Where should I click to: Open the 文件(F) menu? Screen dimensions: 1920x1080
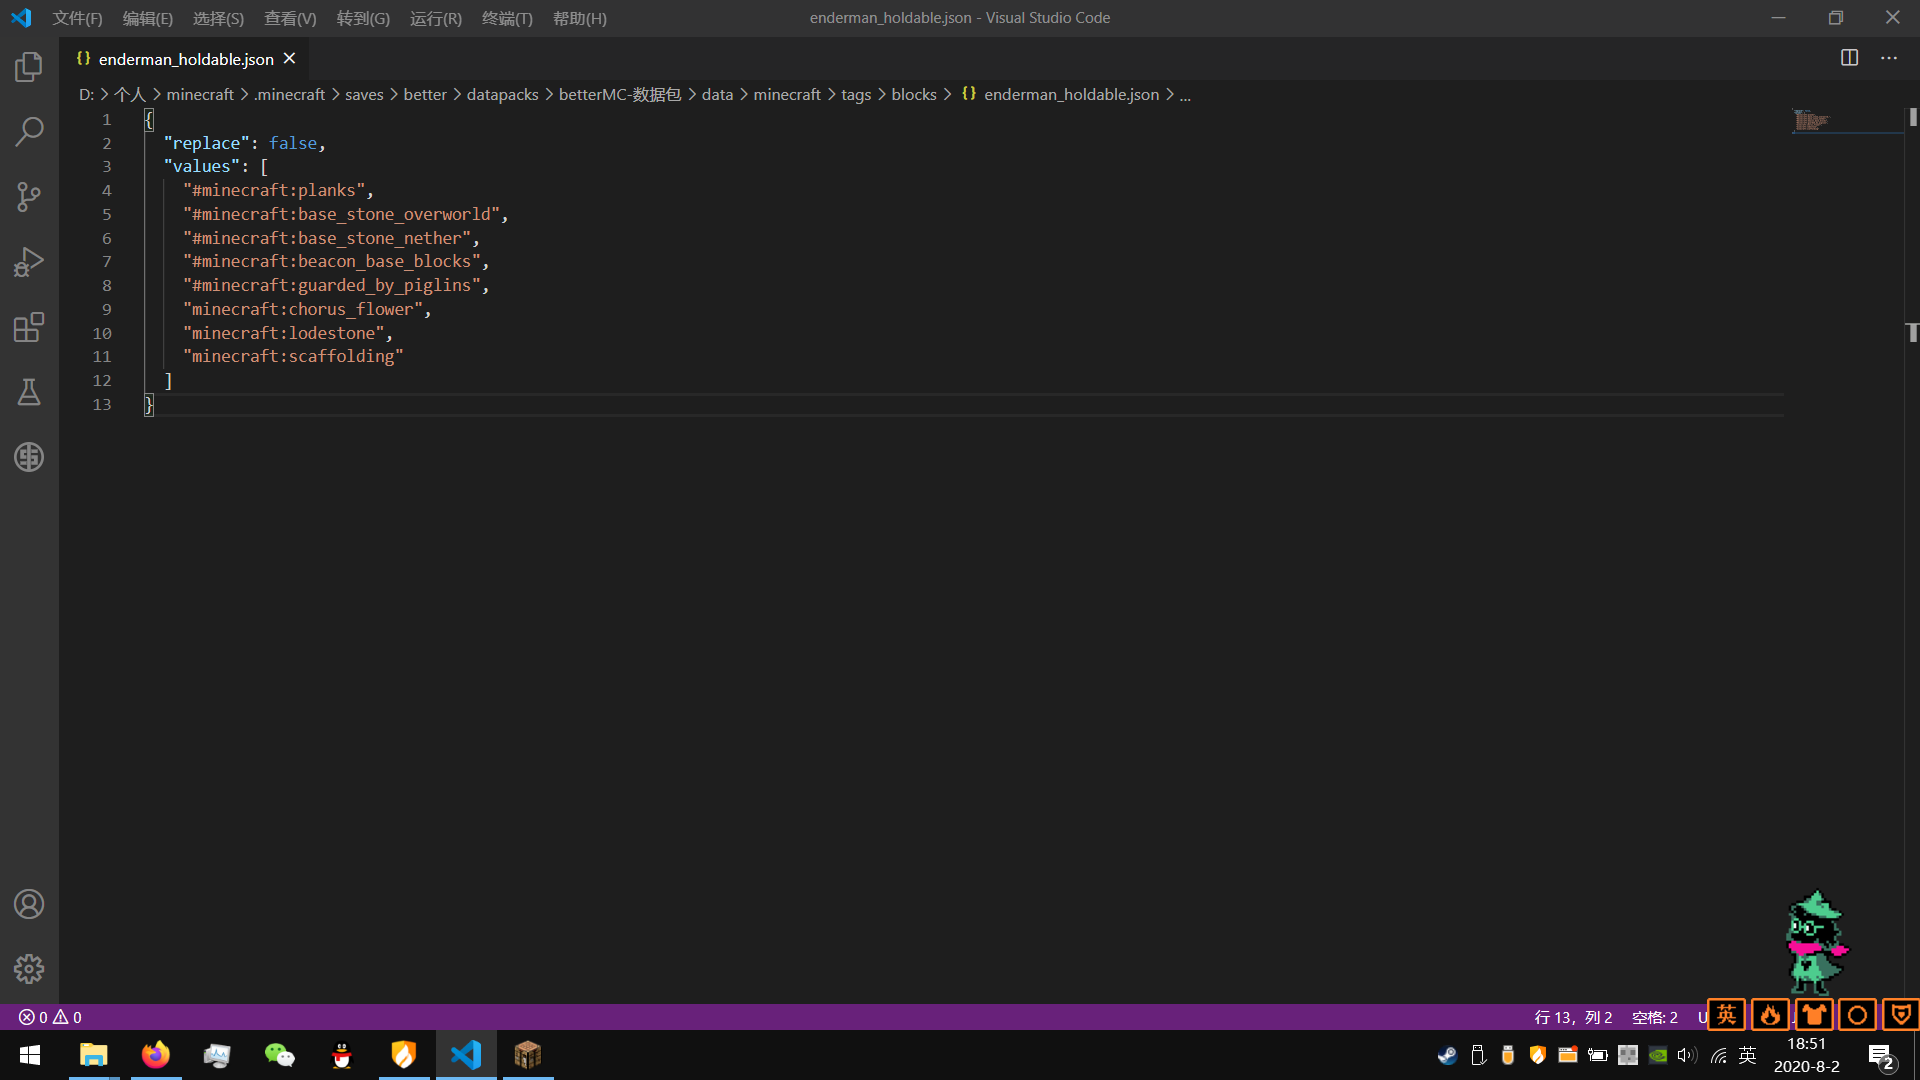click(77, 18)
